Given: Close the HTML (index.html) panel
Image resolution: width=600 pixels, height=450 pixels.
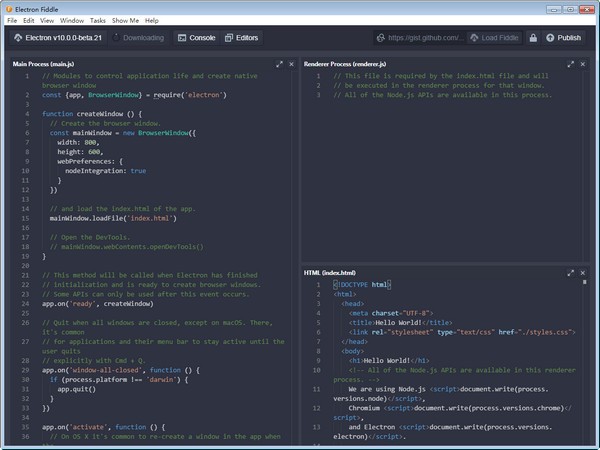Looking at the screenshot, I should [x=584, y=272].
